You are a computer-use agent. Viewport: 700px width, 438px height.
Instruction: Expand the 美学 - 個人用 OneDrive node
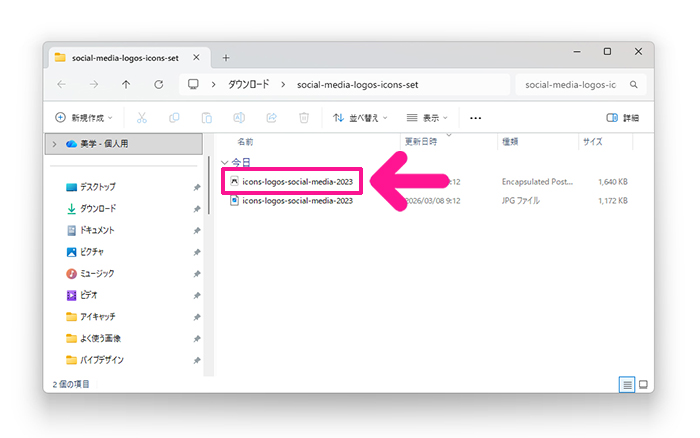click(x=54, y=144)
